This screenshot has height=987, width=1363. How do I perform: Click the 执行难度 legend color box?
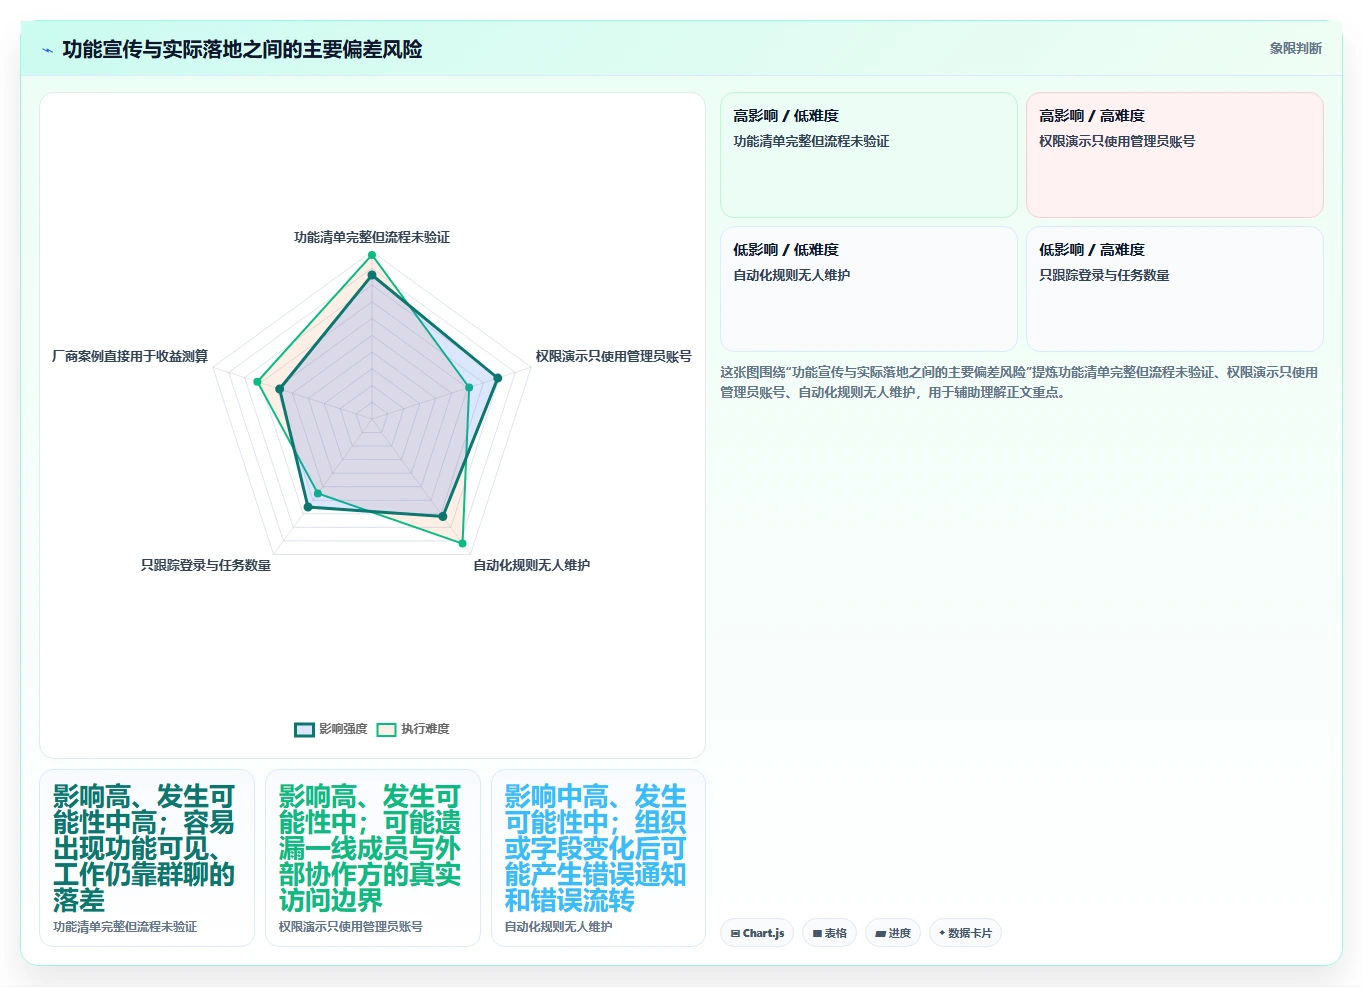(386, 729)
